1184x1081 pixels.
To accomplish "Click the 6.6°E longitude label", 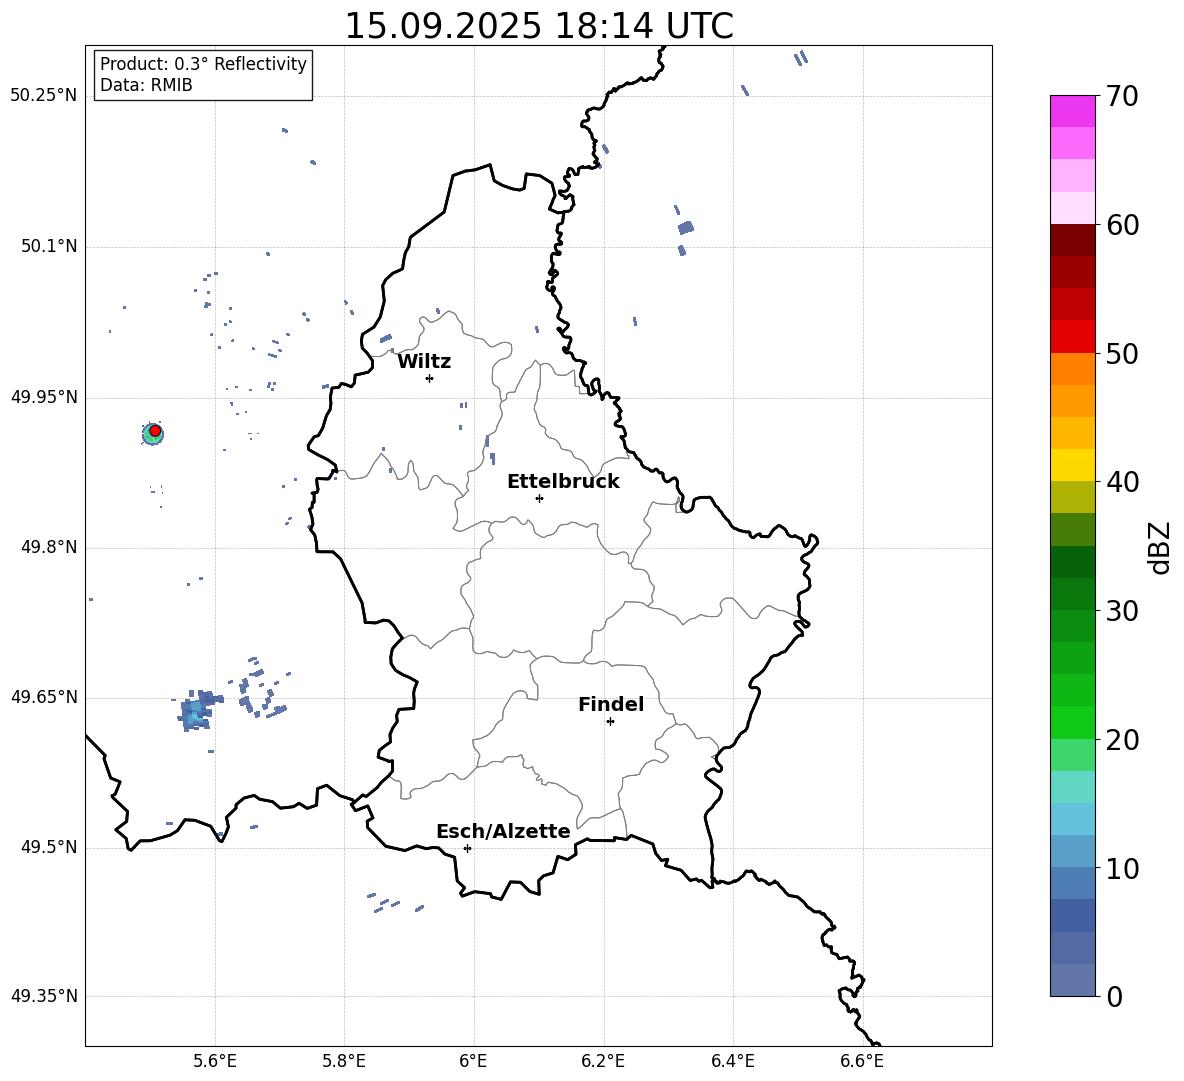I will click(x=862, y=1061).
